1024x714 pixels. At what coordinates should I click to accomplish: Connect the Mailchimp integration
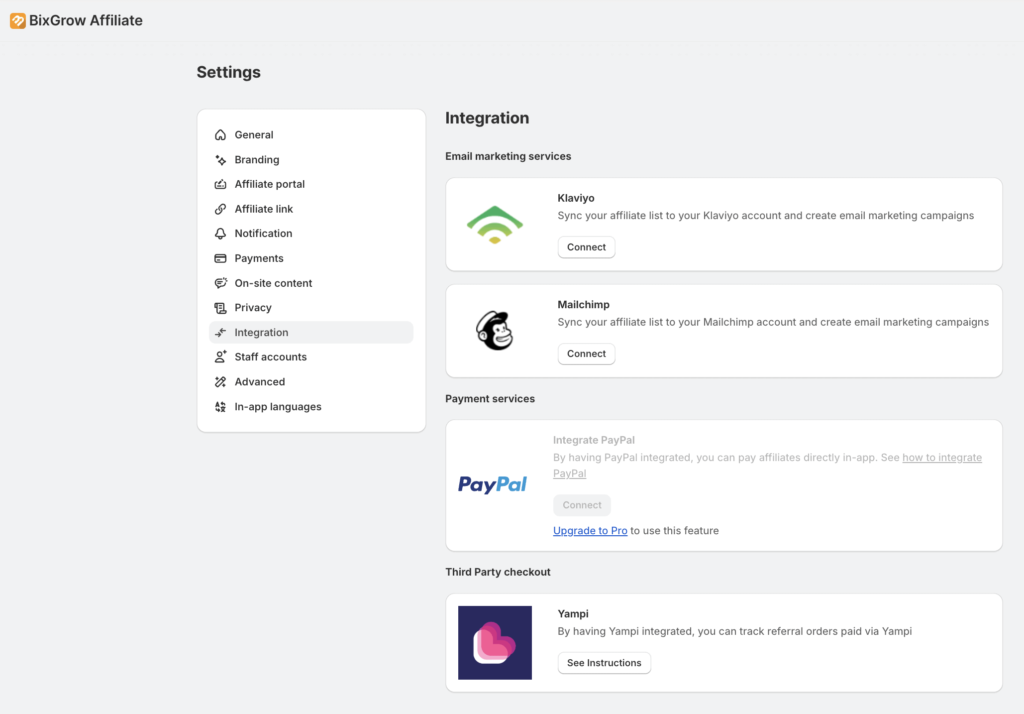(x=586, y=353)
